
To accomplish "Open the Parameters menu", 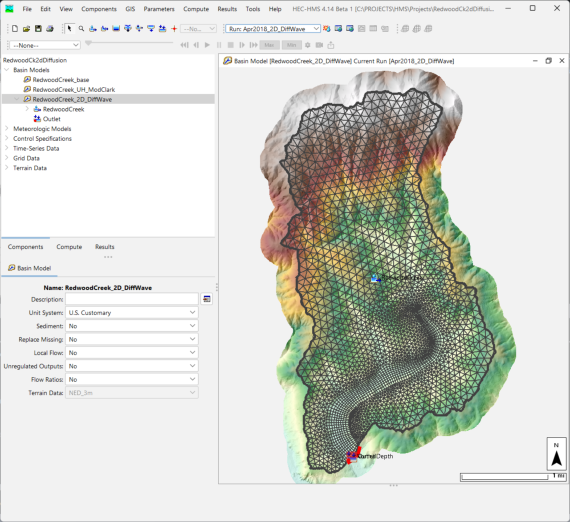I will coord(159,9).
